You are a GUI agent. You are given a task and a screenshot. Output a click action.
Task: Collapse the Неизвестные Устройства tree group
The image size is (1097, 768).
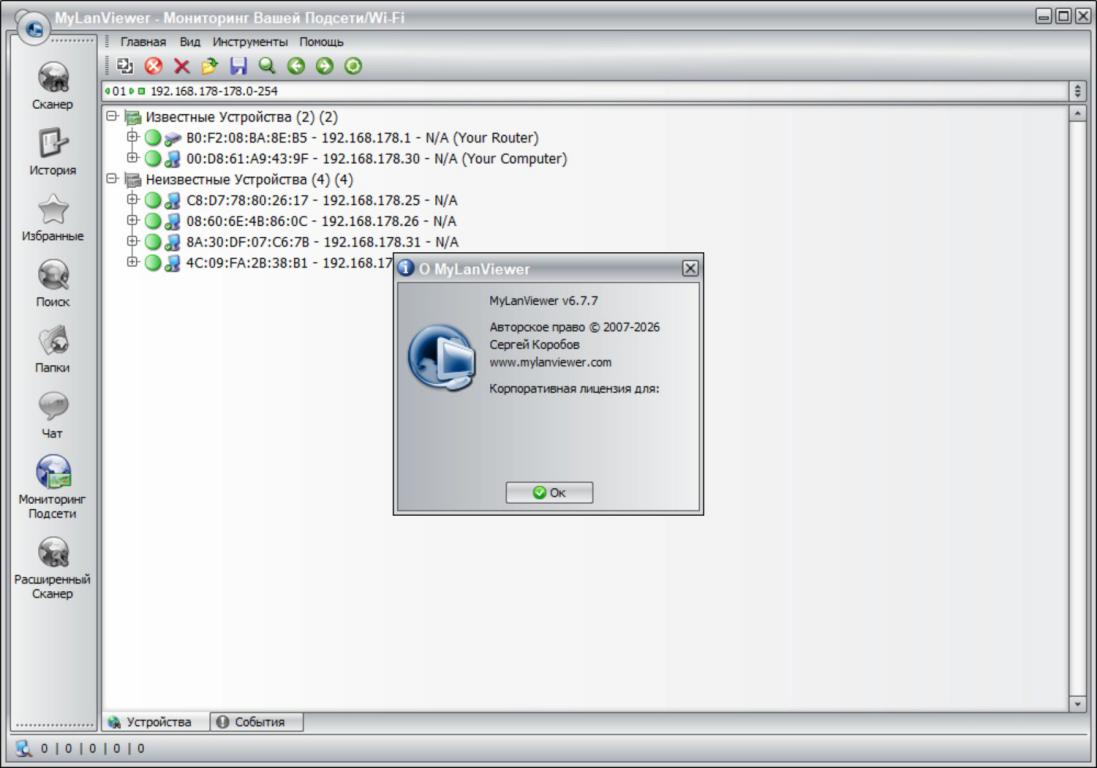coord(112,179)
